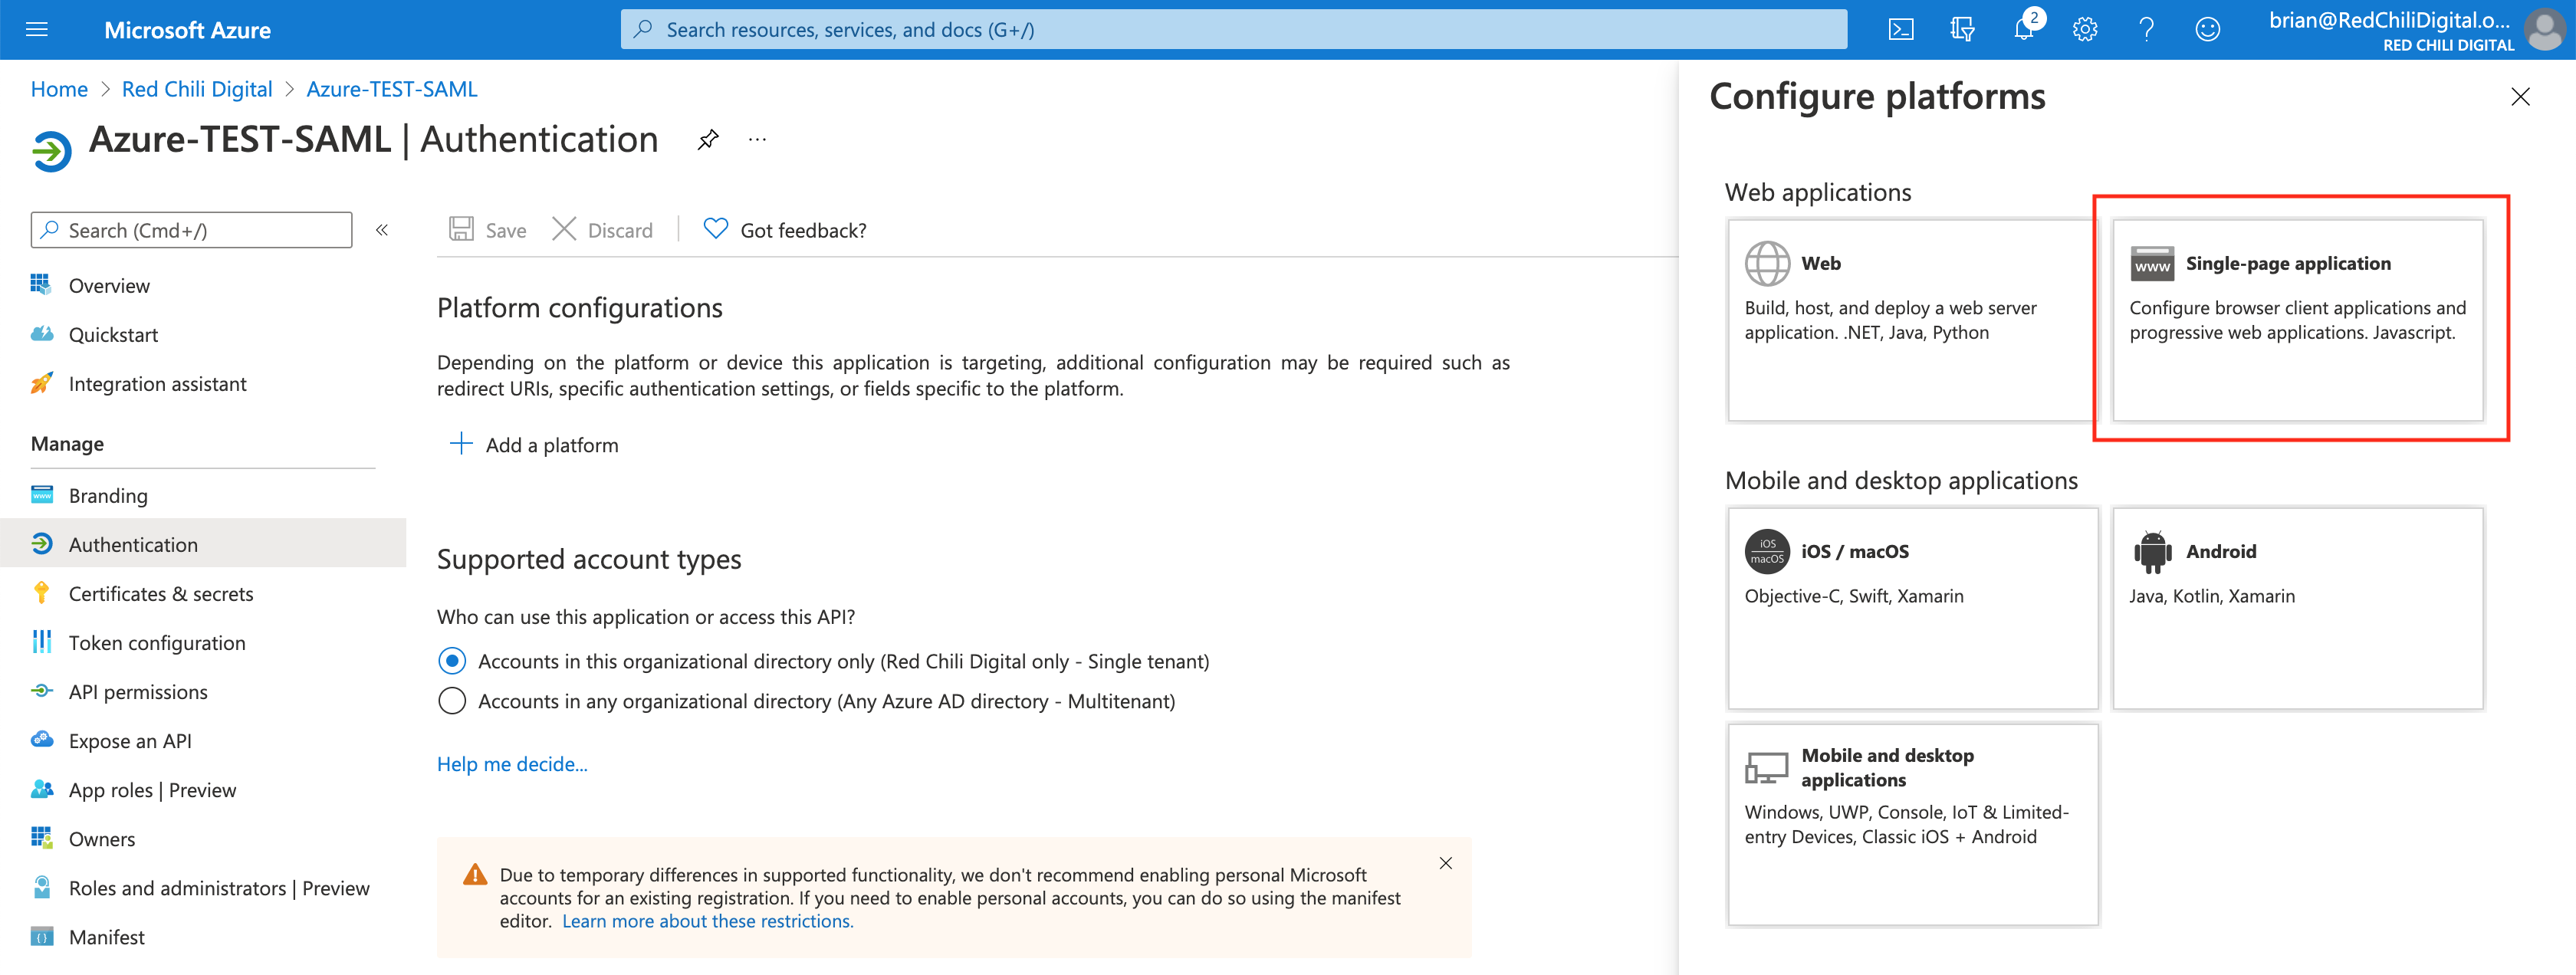The image size is (2576, 975).
Task: Choose the iOS / macOS platform card
Action: [1912, 608]
